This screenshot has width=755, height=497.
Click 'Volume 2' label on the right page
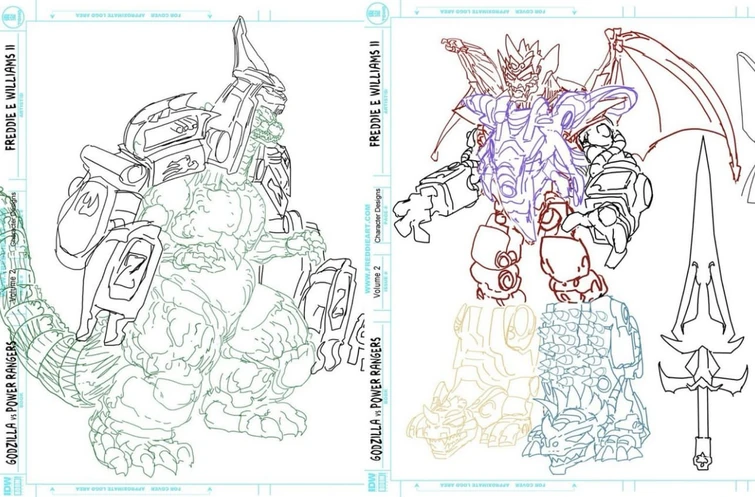click(378, 284)
